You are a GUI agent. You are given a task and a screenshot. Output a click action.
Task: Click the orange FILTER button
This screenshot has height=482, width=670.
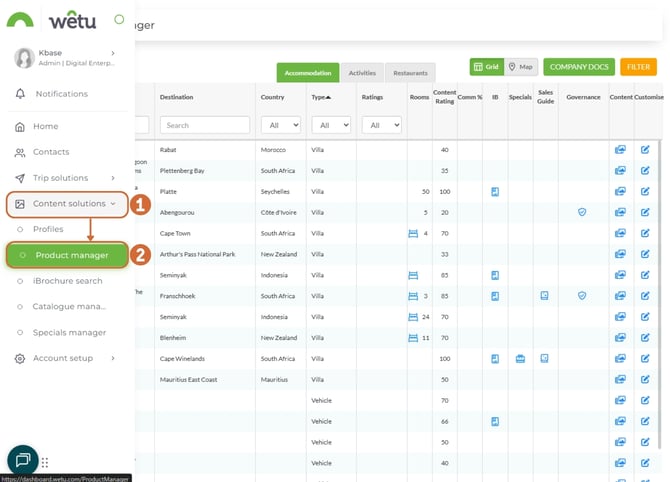click(638, 67)
